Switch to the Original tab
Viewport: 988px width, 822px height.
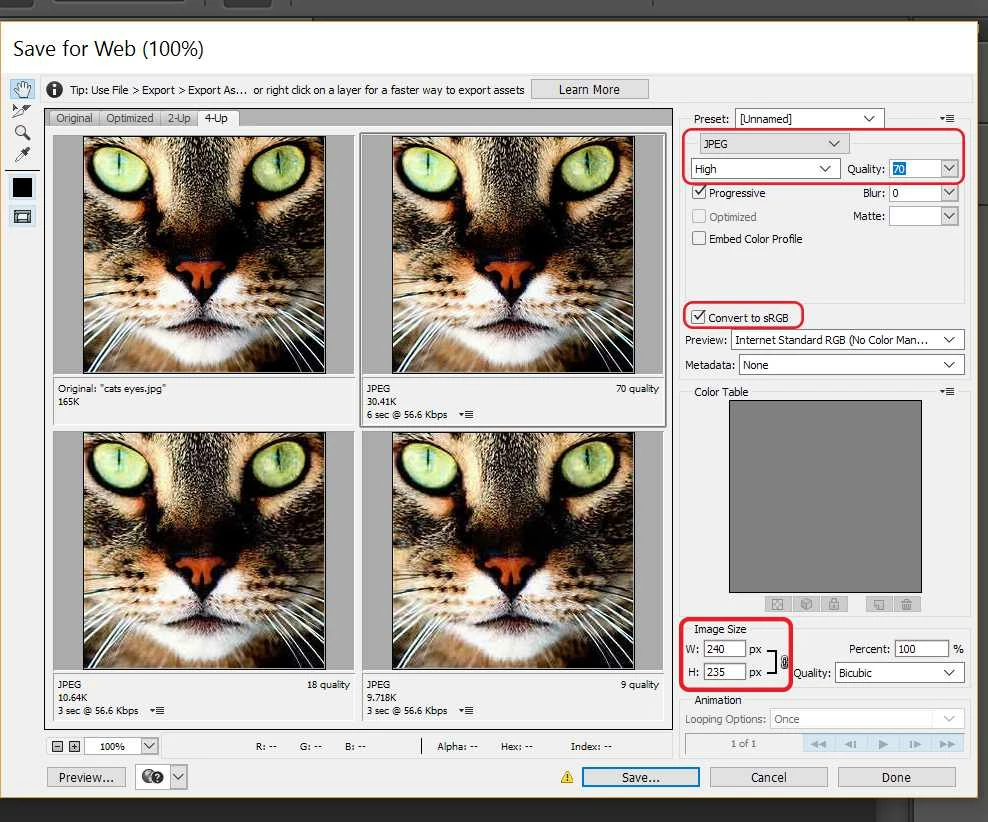pos(74,118)
